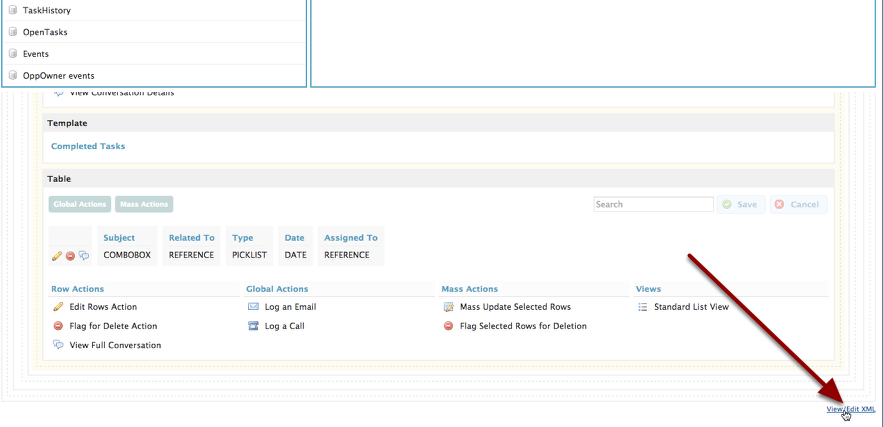Select OpenTasks in the list
883x427 pixels.
click(45, 32)
